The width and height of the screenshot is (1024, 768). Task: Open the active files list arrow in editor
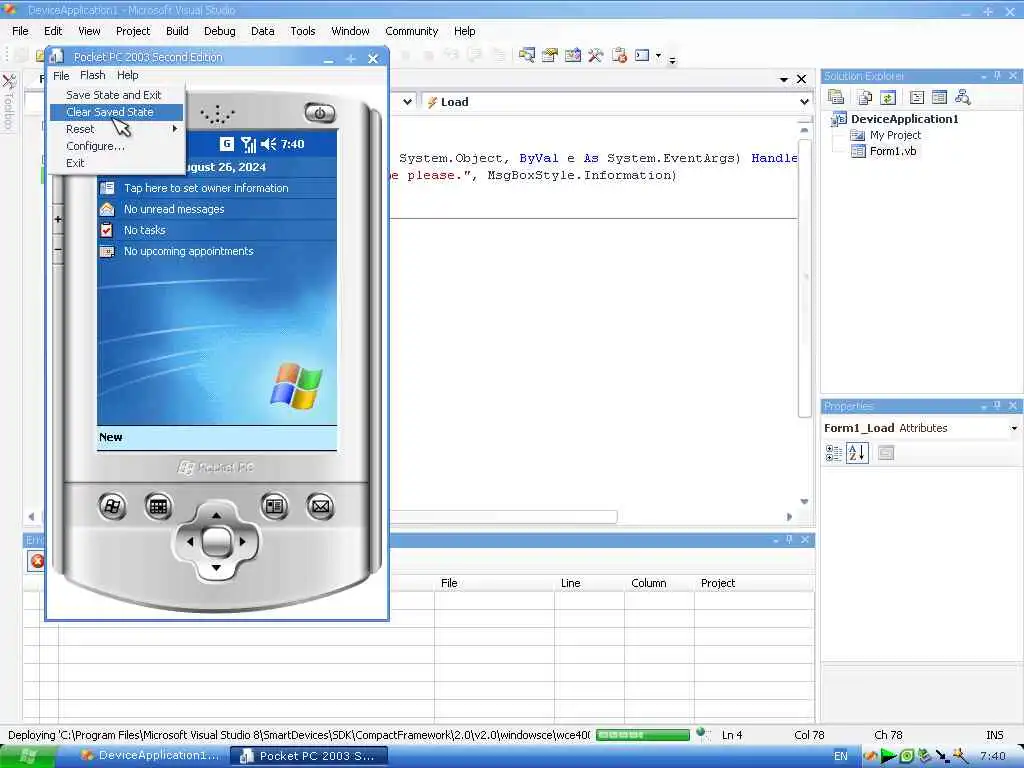(x=784, y=79)
